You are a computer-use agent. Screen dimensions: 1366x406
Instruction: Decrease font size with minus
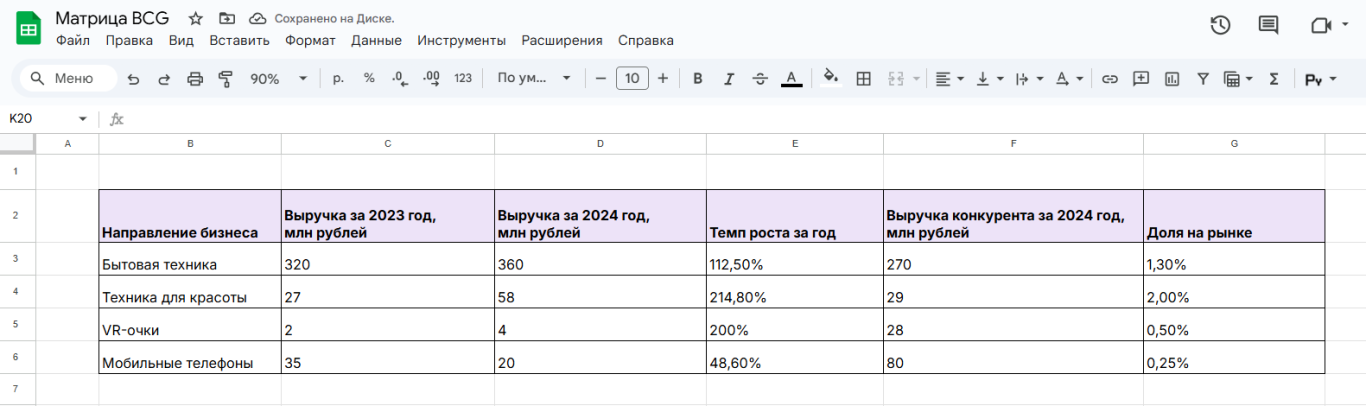[600, 78]
